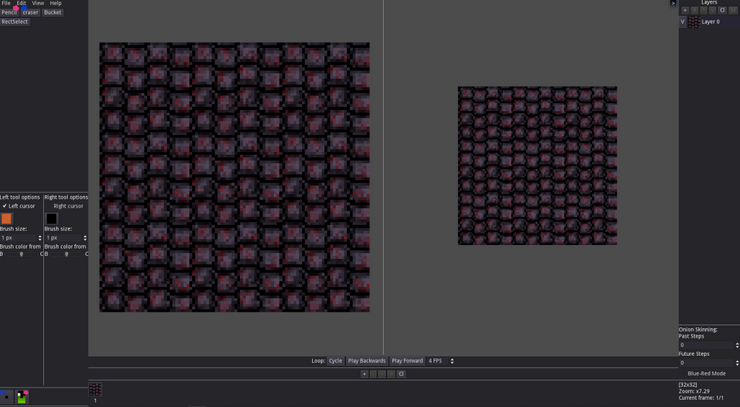This screenshot has width=740, height=407.
Task: Click the Future Steps onion skinning field
Action: click(x=706, y=363)
